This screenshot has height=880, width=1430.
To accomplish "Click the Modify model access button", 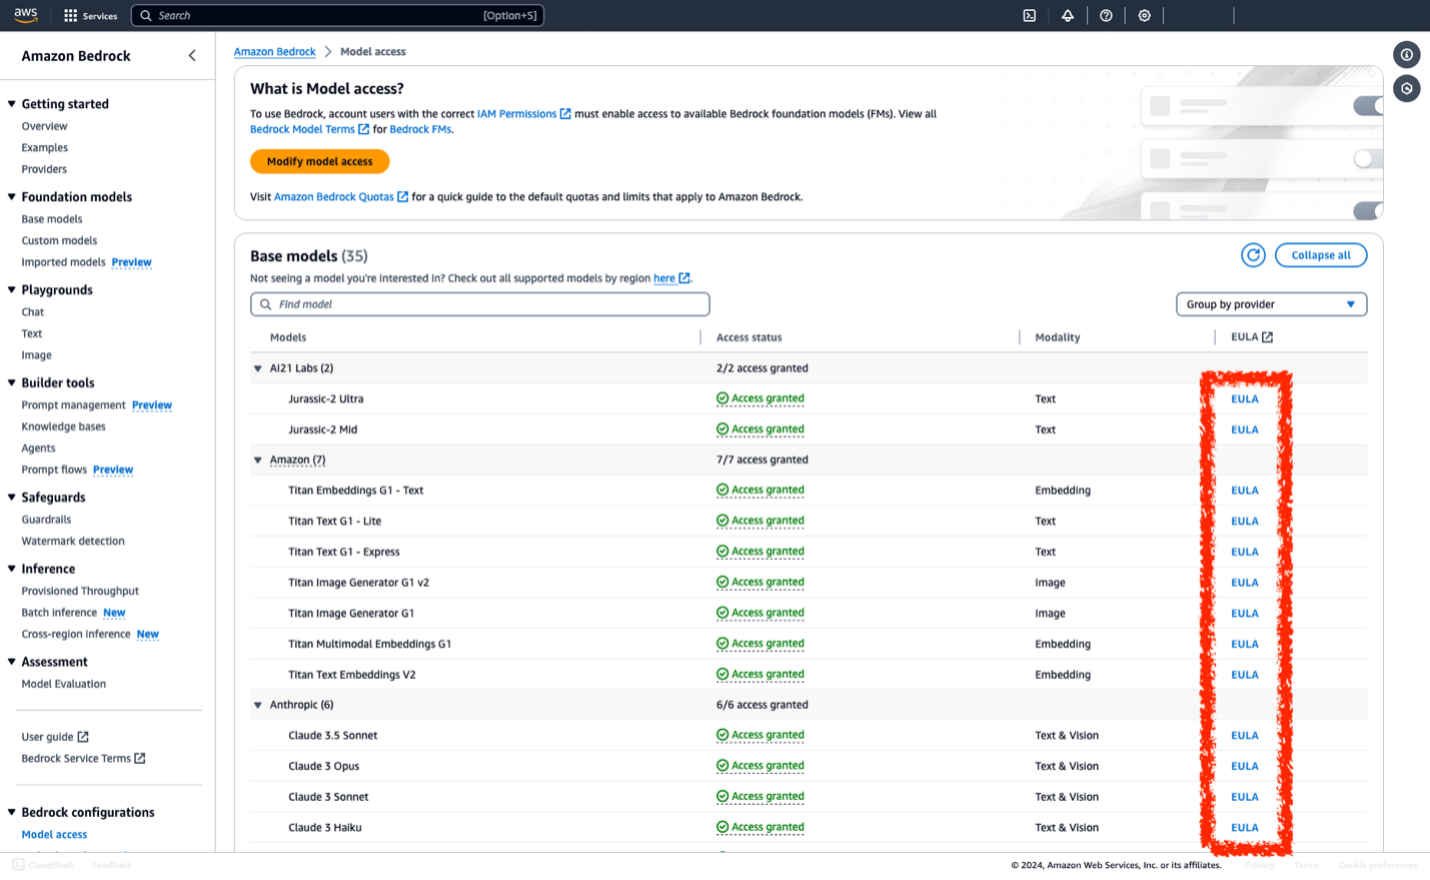I will 320,161.
